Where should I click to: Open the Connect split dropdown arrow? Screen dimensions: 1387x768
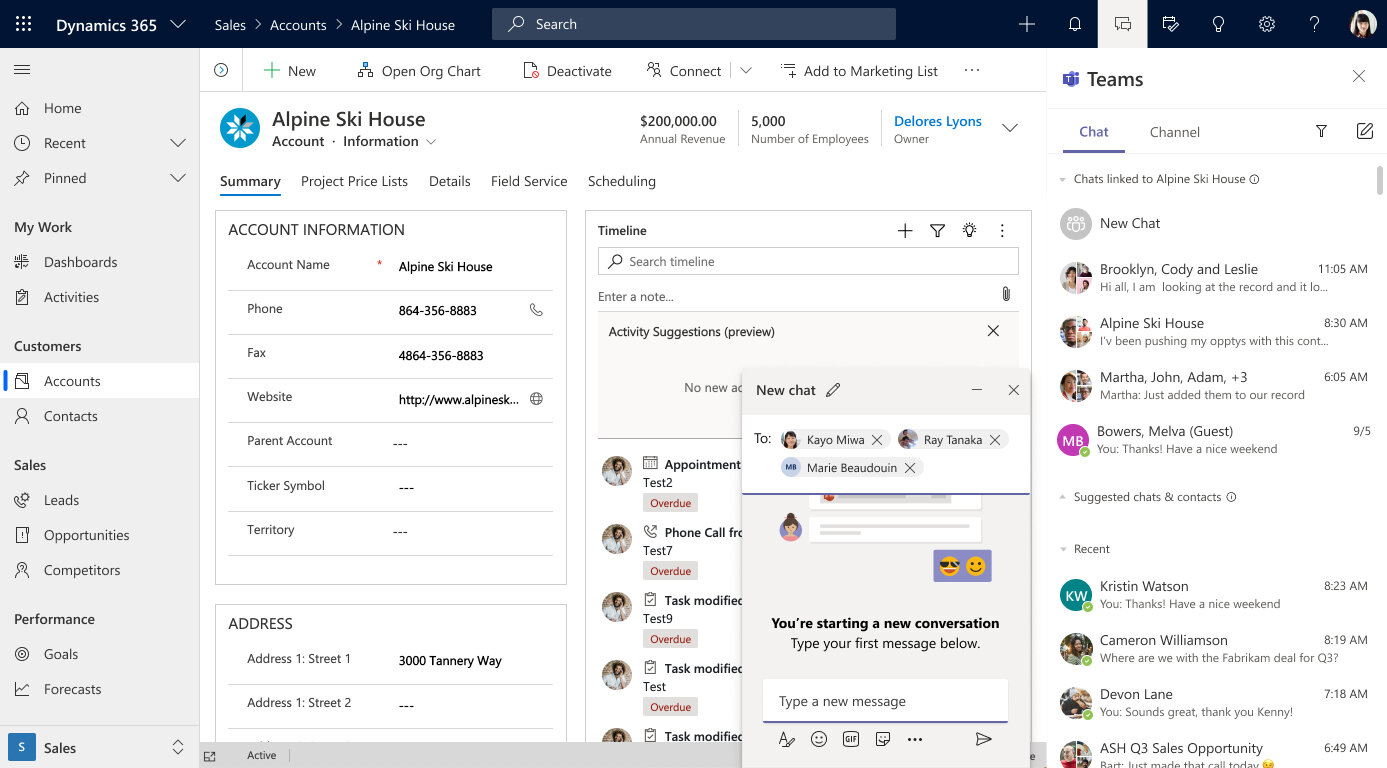coord(745,71)
